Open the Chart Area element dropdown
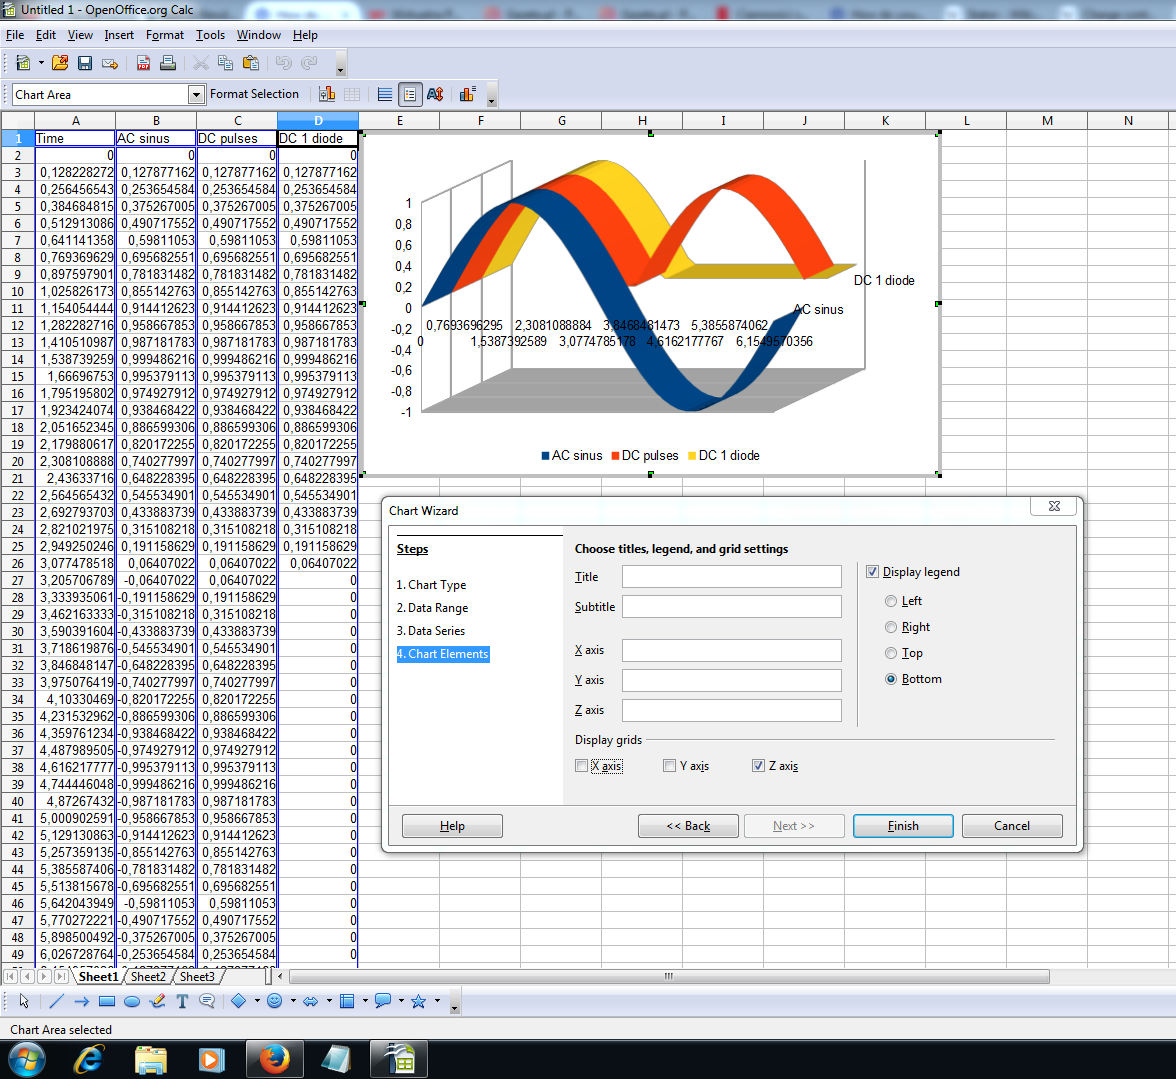This screenshot has width=1176, height=1079. click(x=196, y=94)
